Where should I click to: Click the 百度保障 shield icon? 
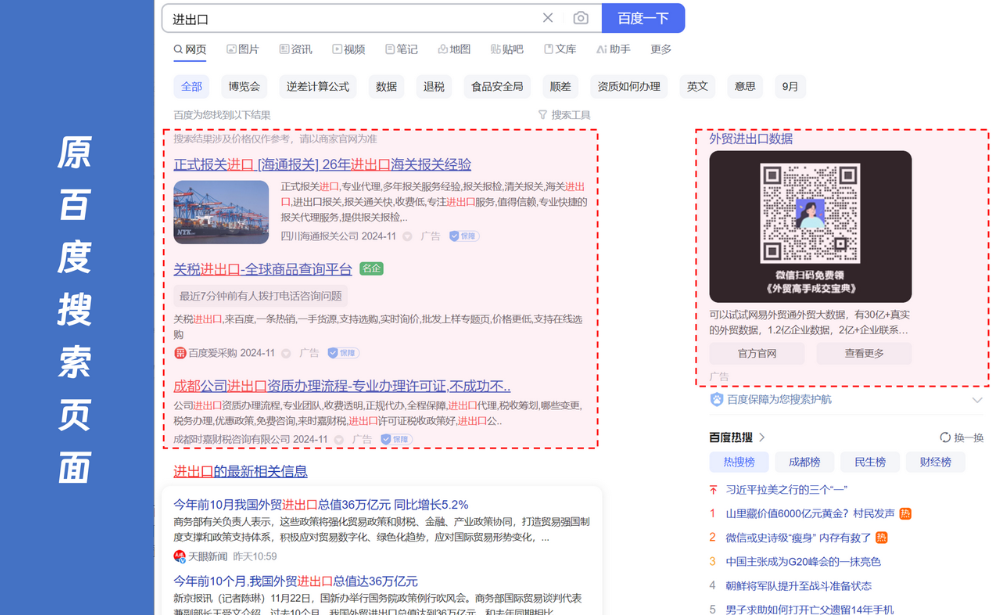tap(716, 399)
